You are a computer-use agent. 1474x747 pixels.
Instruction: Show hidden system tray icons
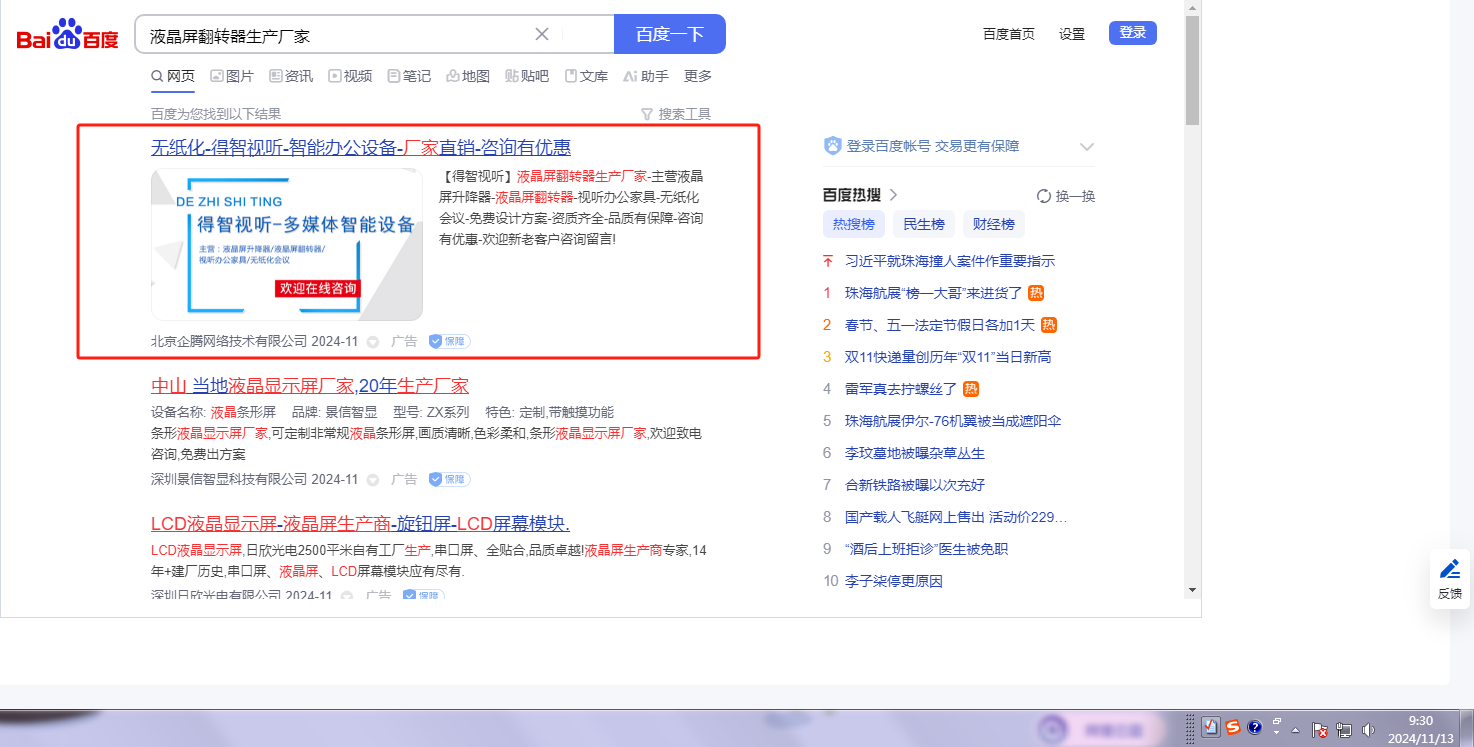[x=1295, y=730]
